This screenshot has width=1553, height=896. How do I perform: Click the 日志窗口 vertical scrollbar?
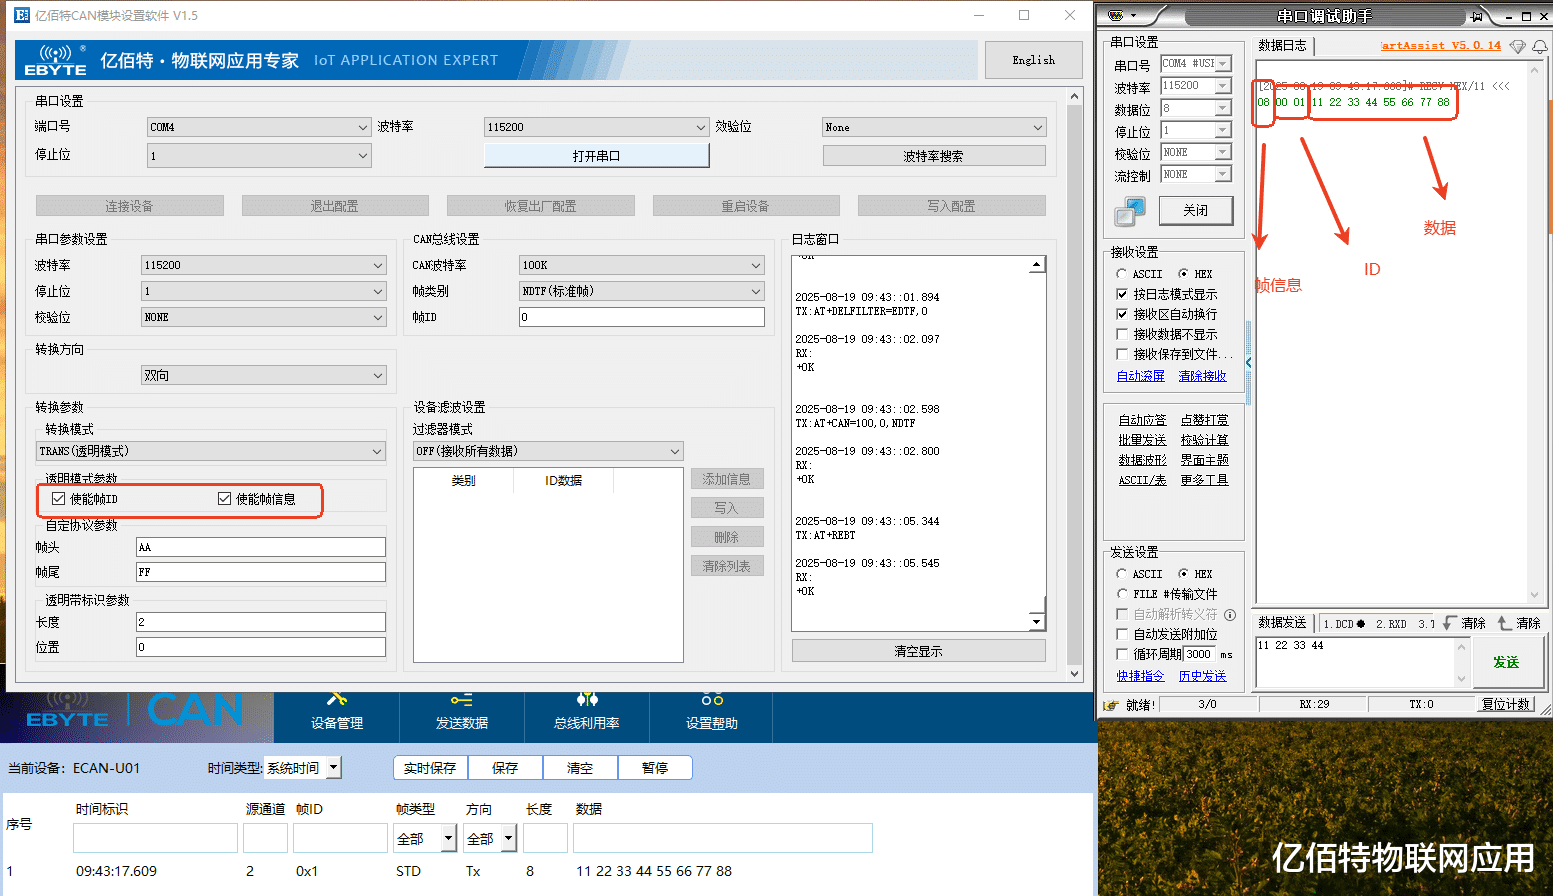click(1037, 443)
